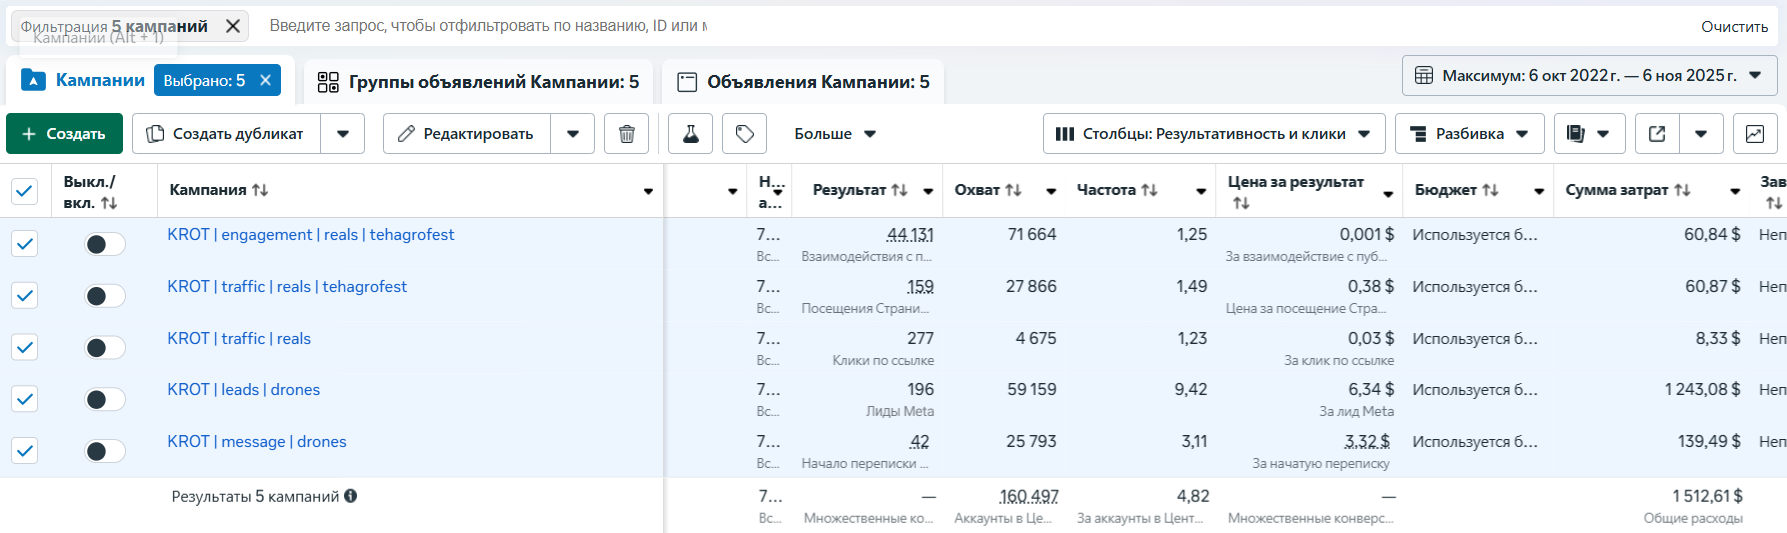The width and height of the screenshot is (1787, 533).
Task: Click the tag label icon
Action: click(x=745, y=134)
